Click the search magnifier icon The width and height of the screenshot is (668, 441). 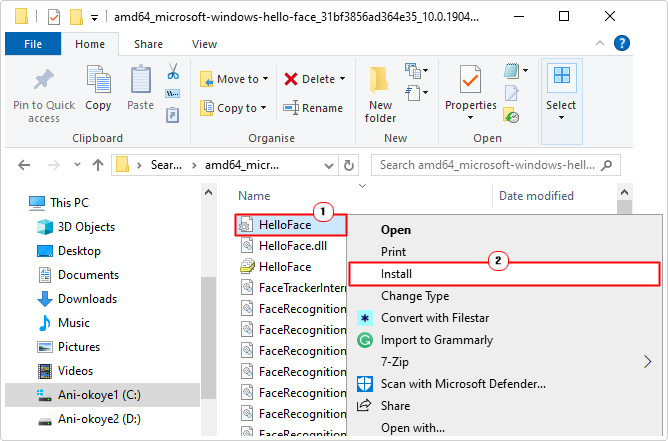click(x=606, y=165)
